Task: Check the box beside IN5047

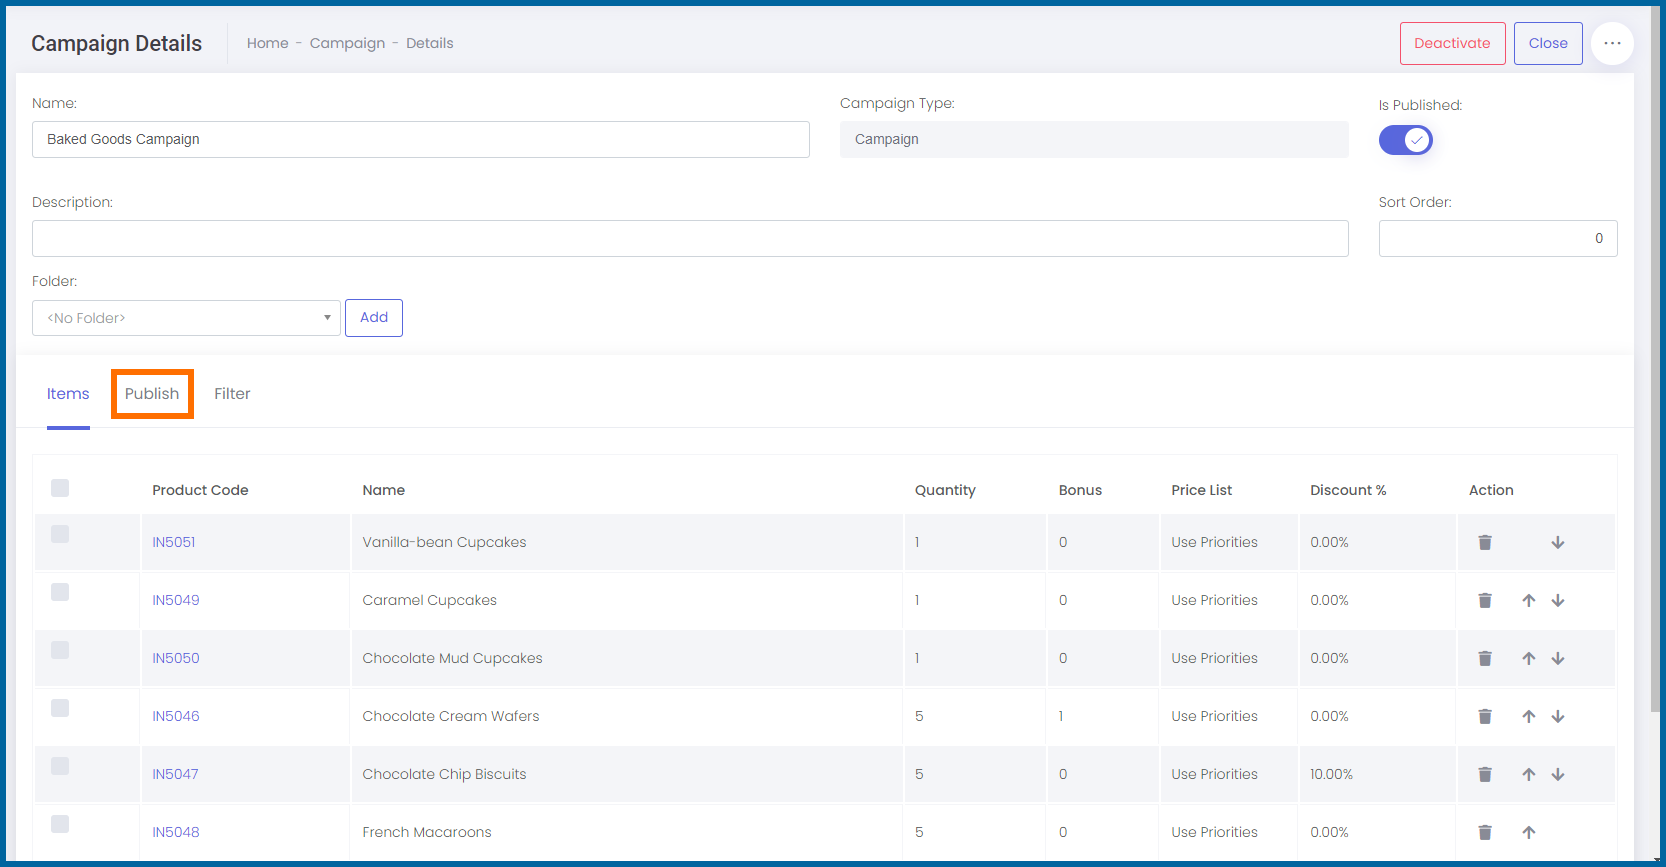Action: [60, 766]
